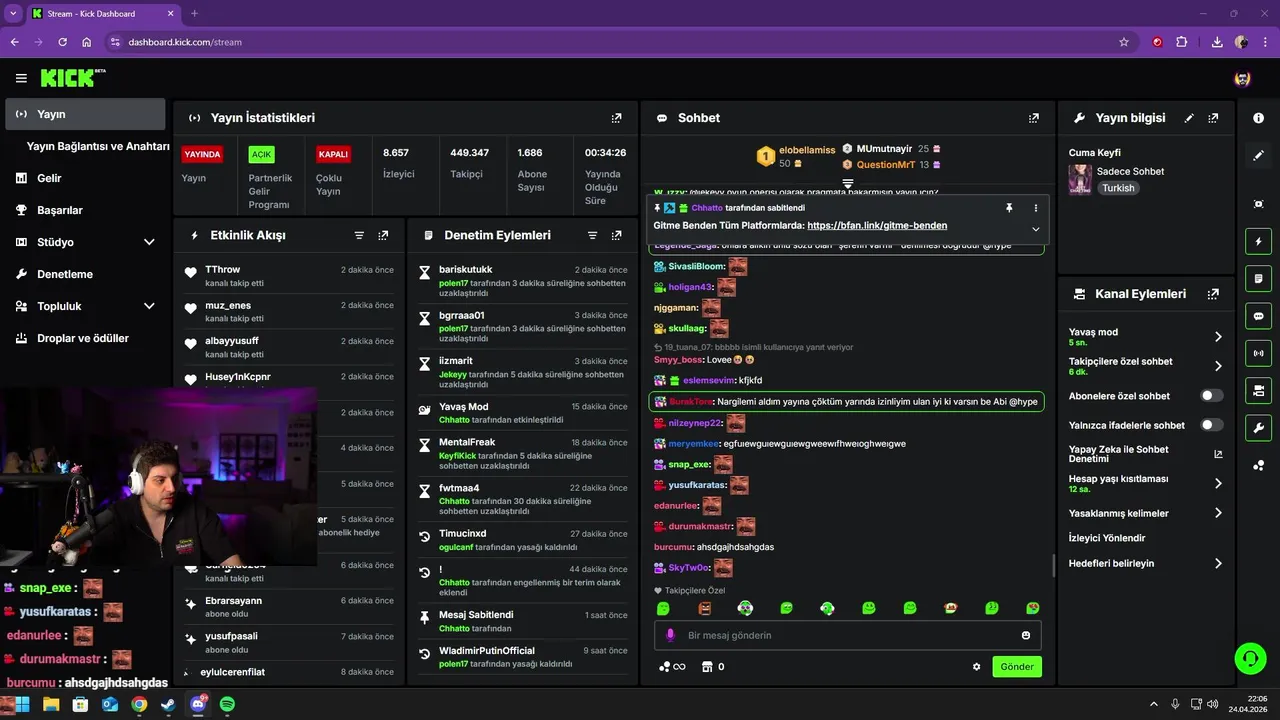Expand the pinned message chevron

click(1035, 229)
